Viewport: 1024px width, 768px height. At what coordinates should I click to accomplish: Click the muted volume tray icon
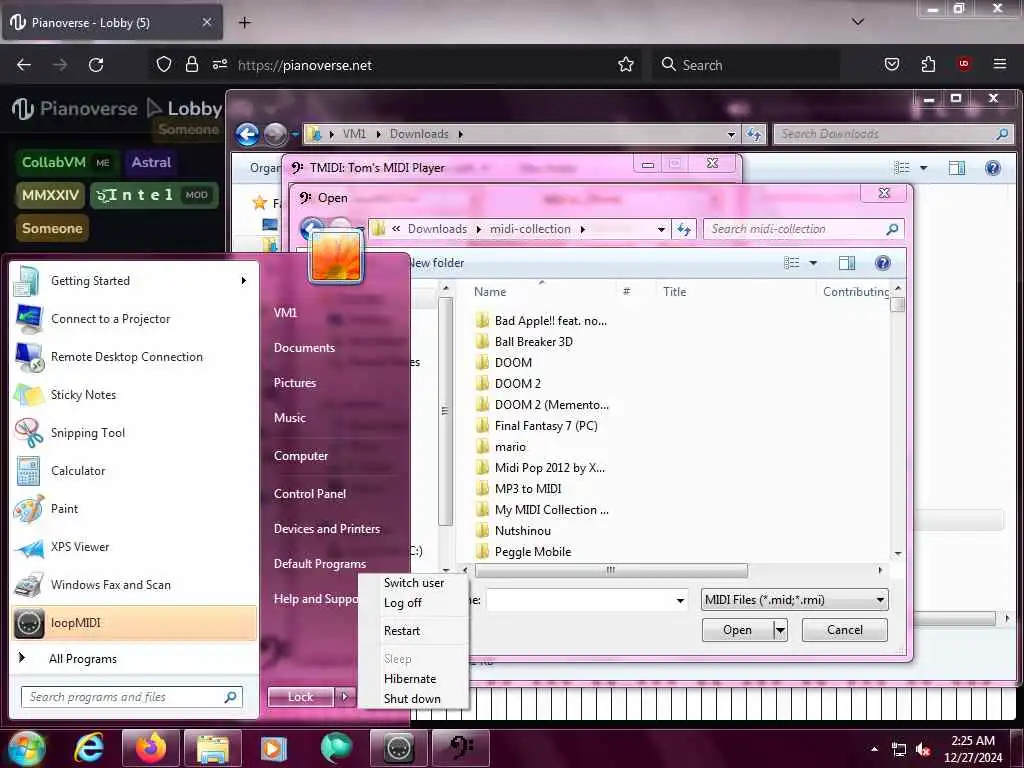click(x=923, y=750)
